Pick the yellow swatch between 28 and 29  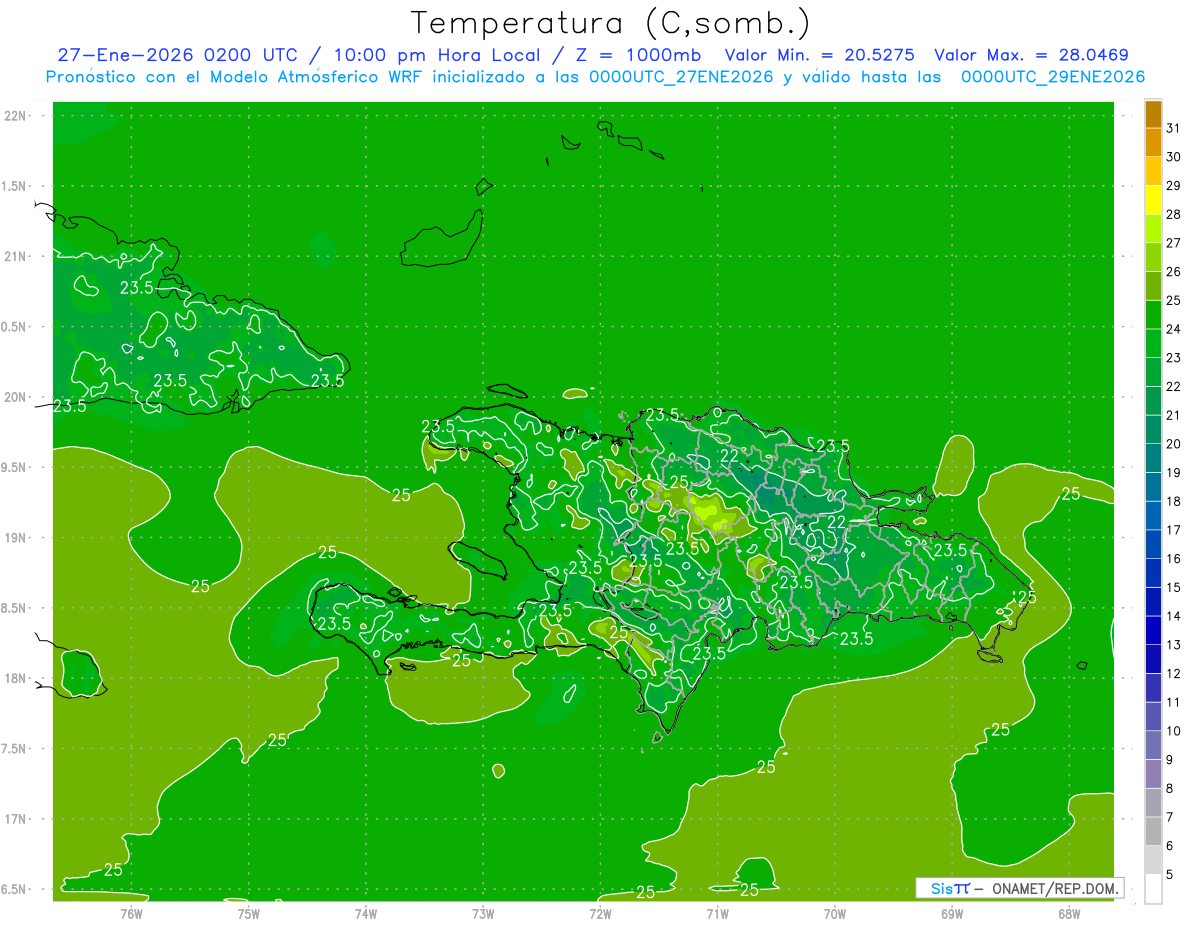[x=1153, y=200]
